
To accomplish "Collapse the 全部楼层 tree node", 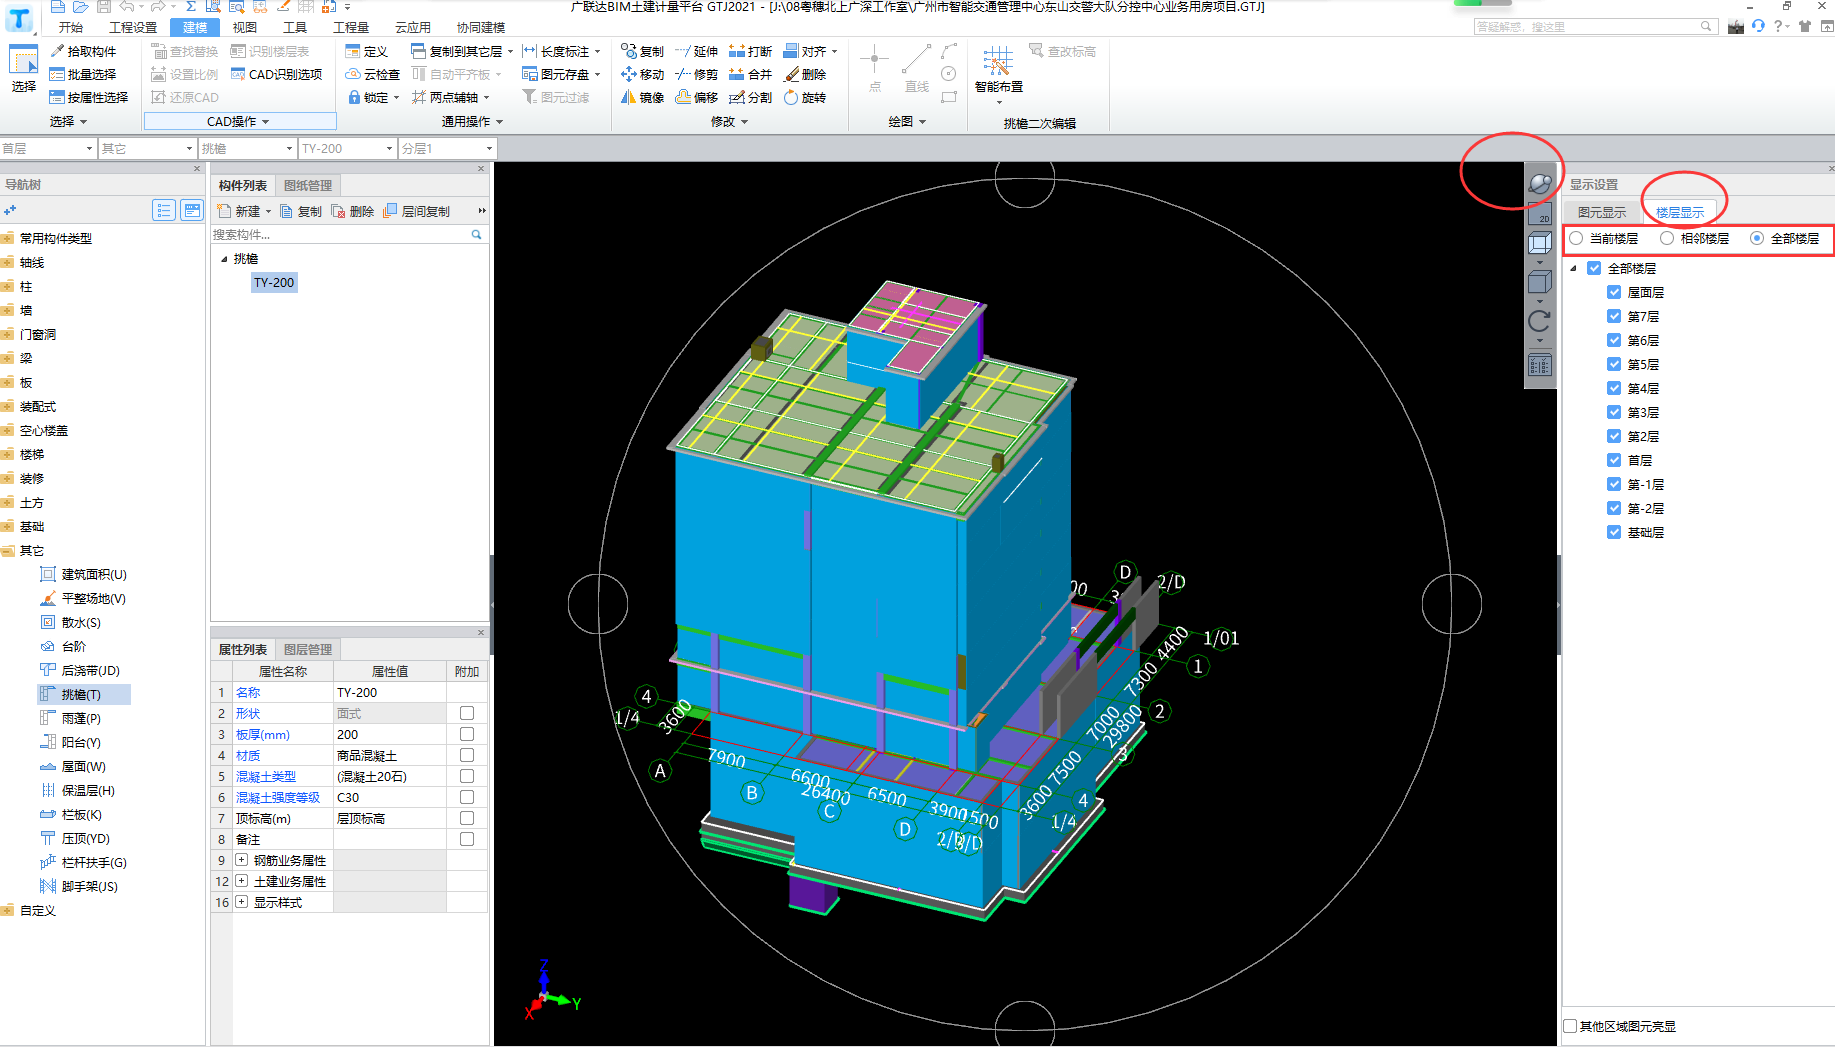I will pos(1574,268).
